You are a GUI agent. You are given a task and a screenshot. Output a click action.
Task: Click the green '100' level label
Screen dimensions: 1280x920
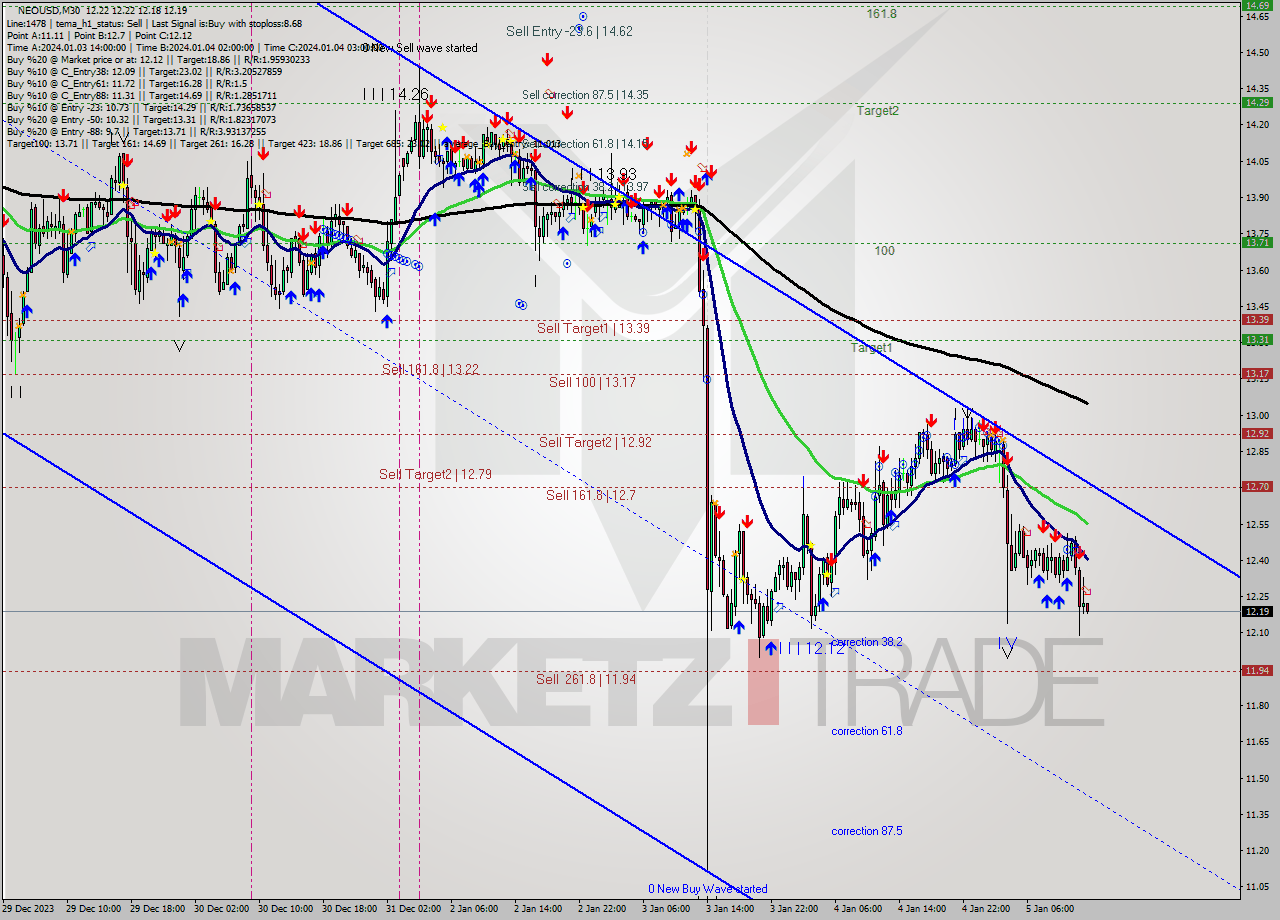[884, 251]
